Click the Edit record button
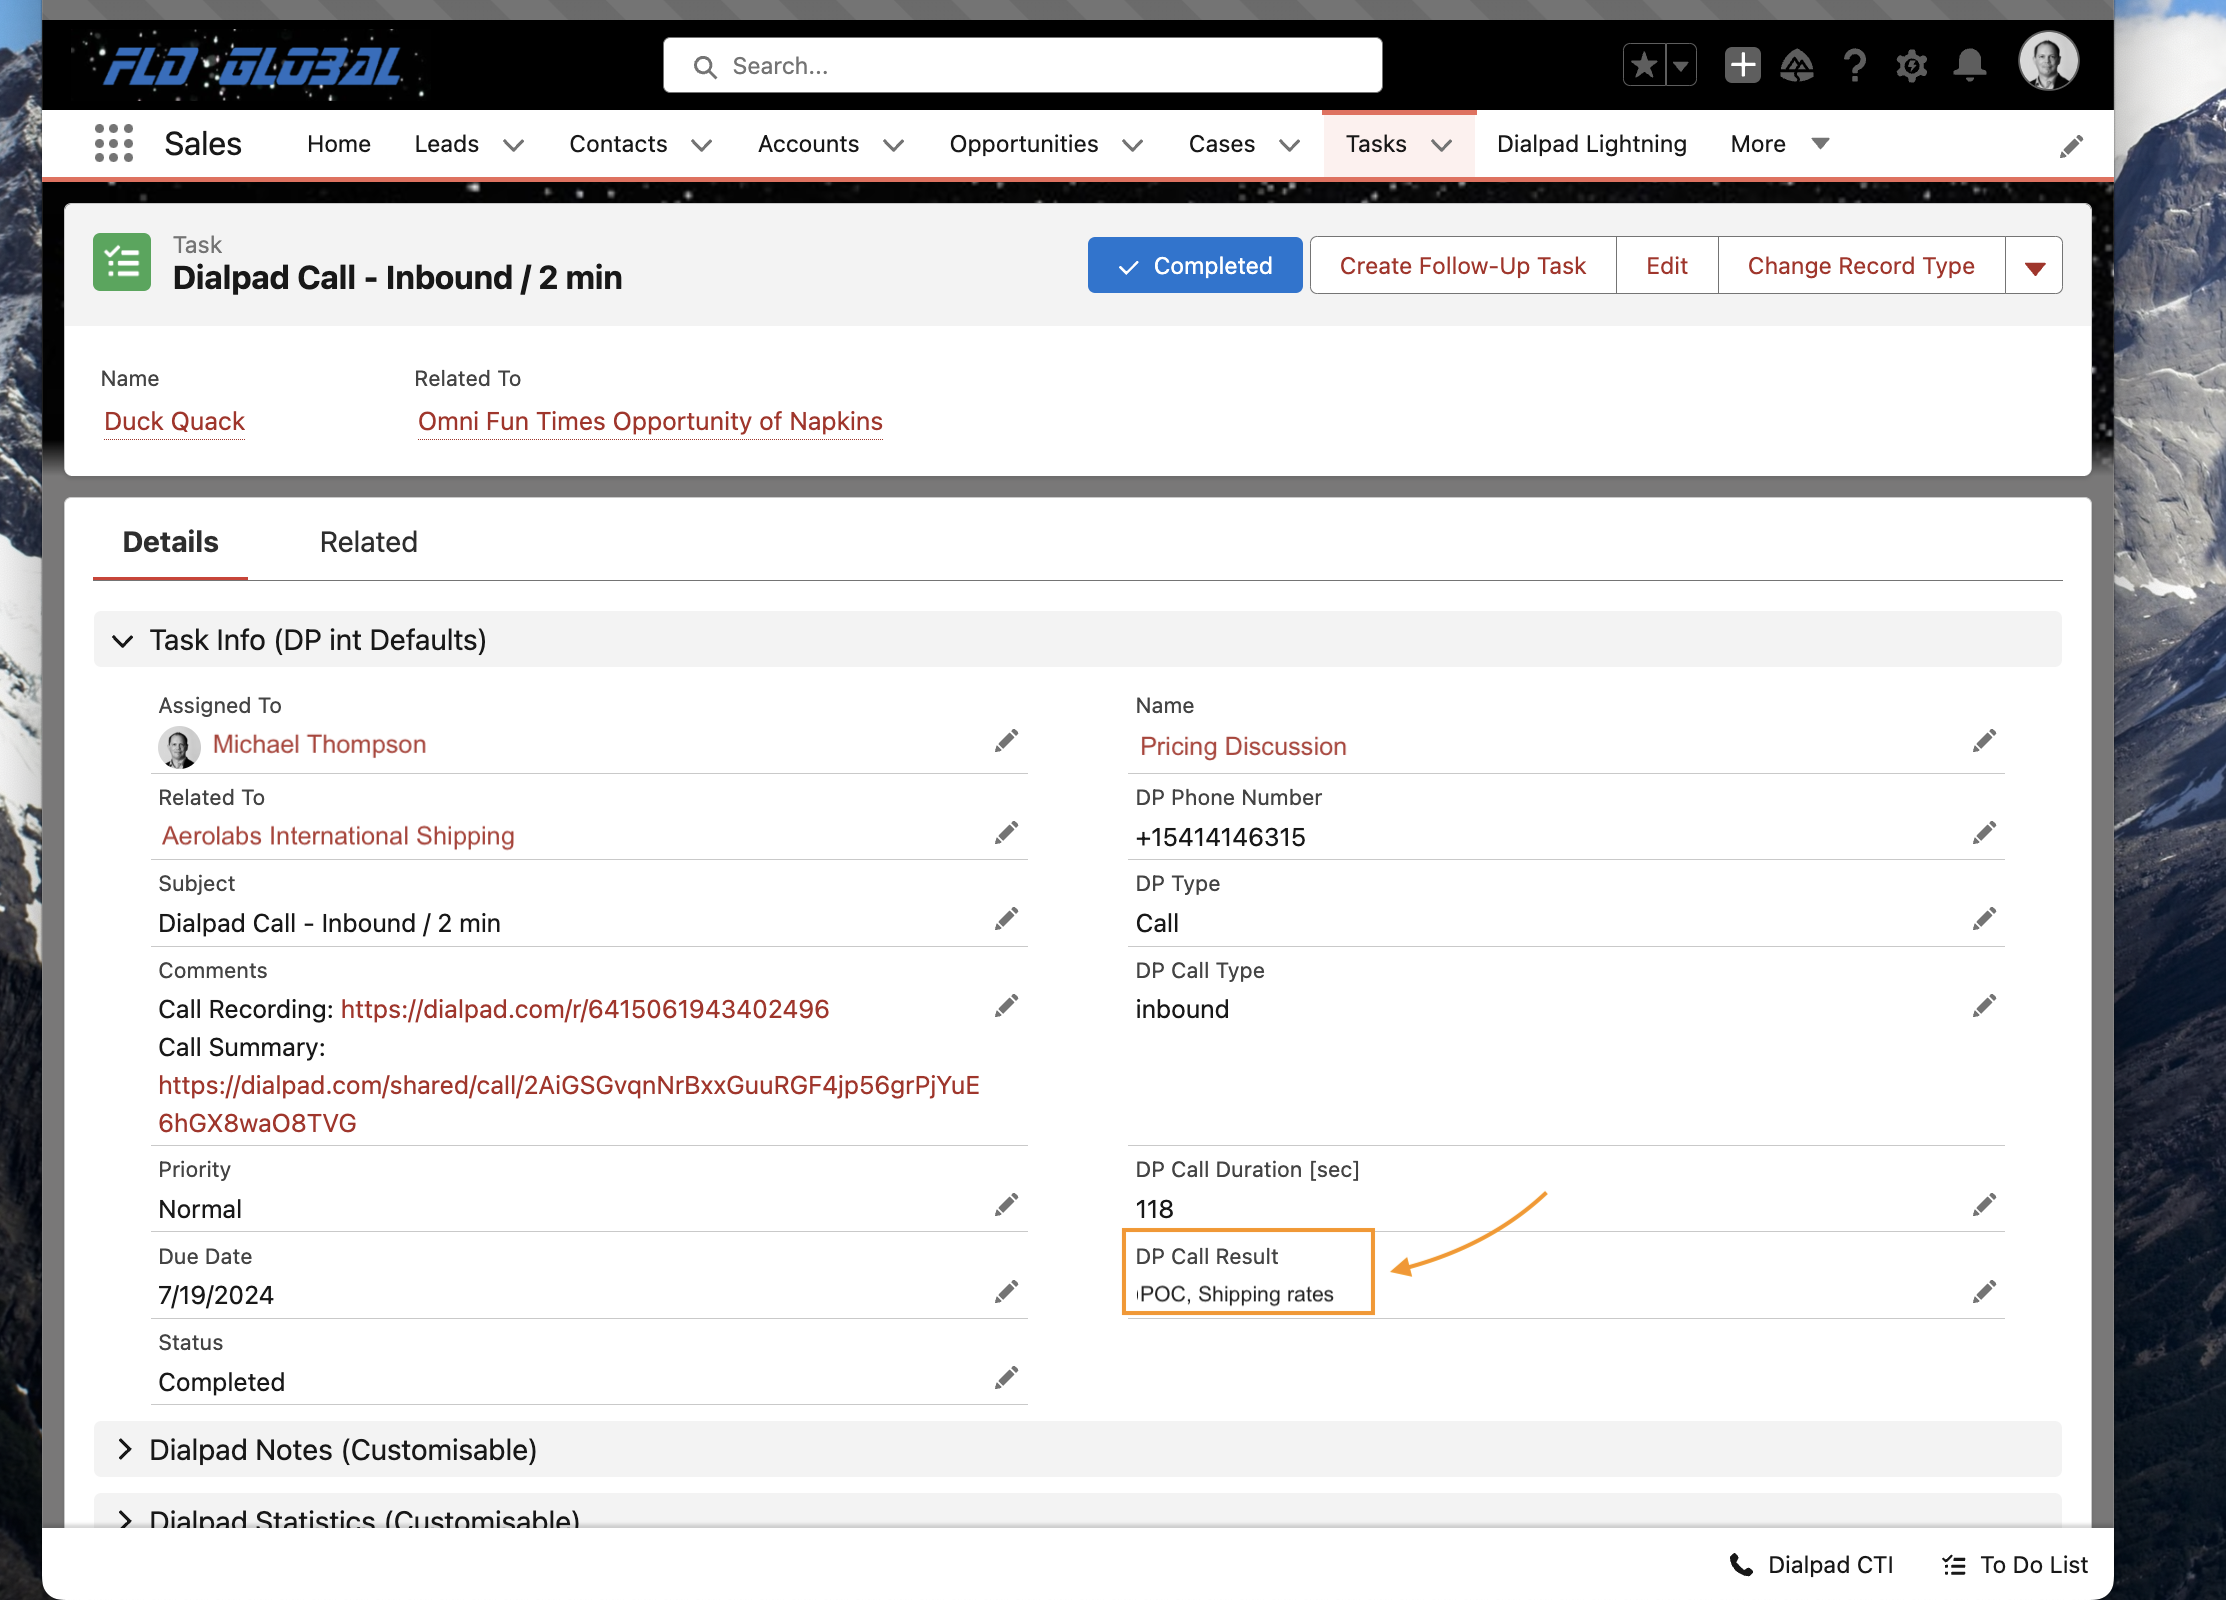The width and height of the screenshot is (2226, 1600). [1667, 266]
